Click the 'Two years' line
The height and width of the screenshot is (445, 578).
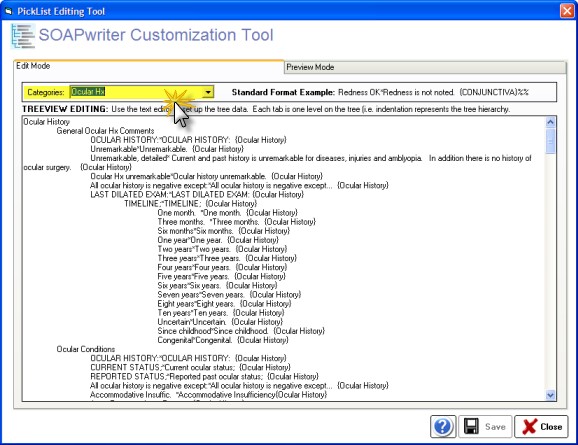[x=222, y=249]
